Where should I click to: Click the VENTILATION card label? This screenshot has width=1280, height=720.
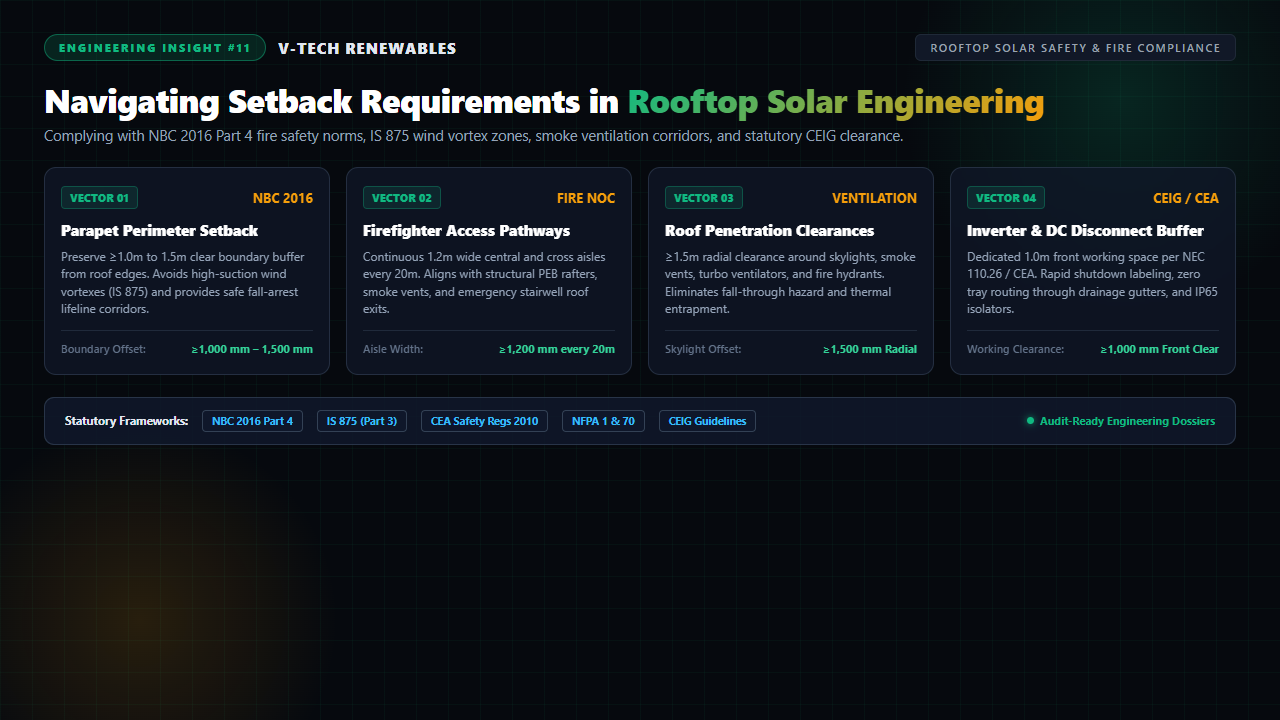[x=874, y=198]
